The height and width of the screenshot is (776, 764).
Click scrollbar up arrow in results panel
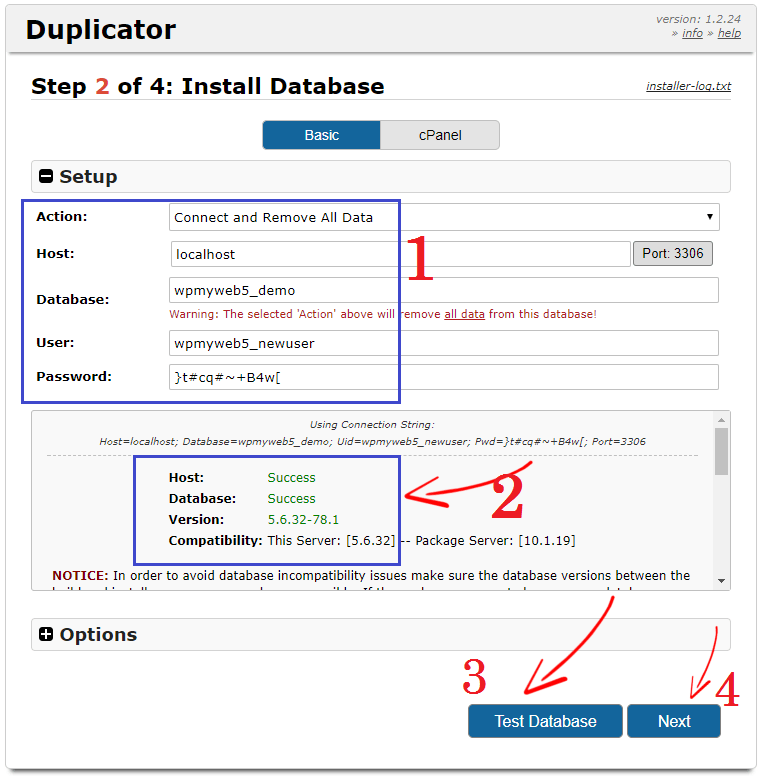[721, 420]
